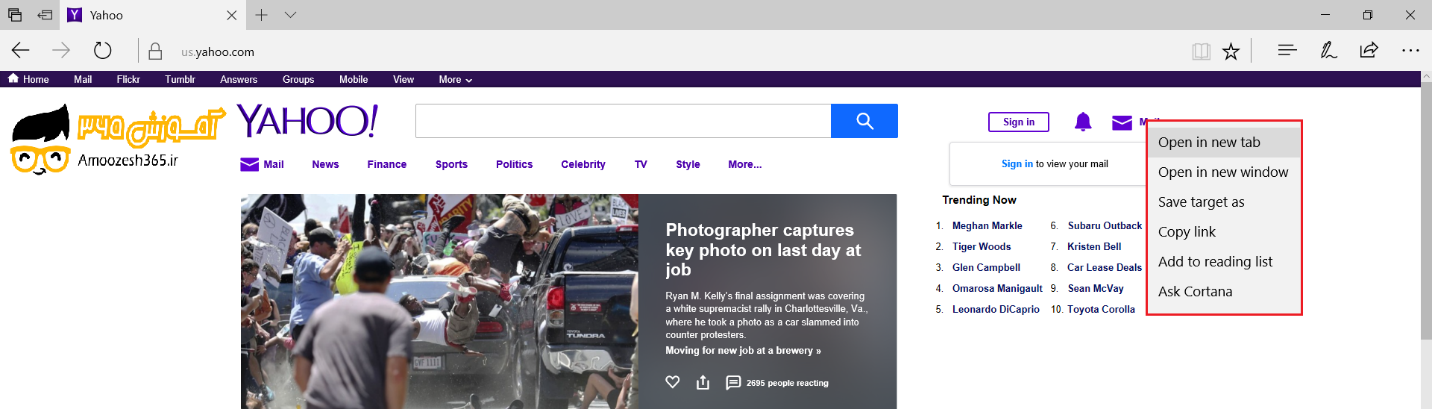
Task: Open headline Photographer captures key photo
Action: [x=762, y=250]
